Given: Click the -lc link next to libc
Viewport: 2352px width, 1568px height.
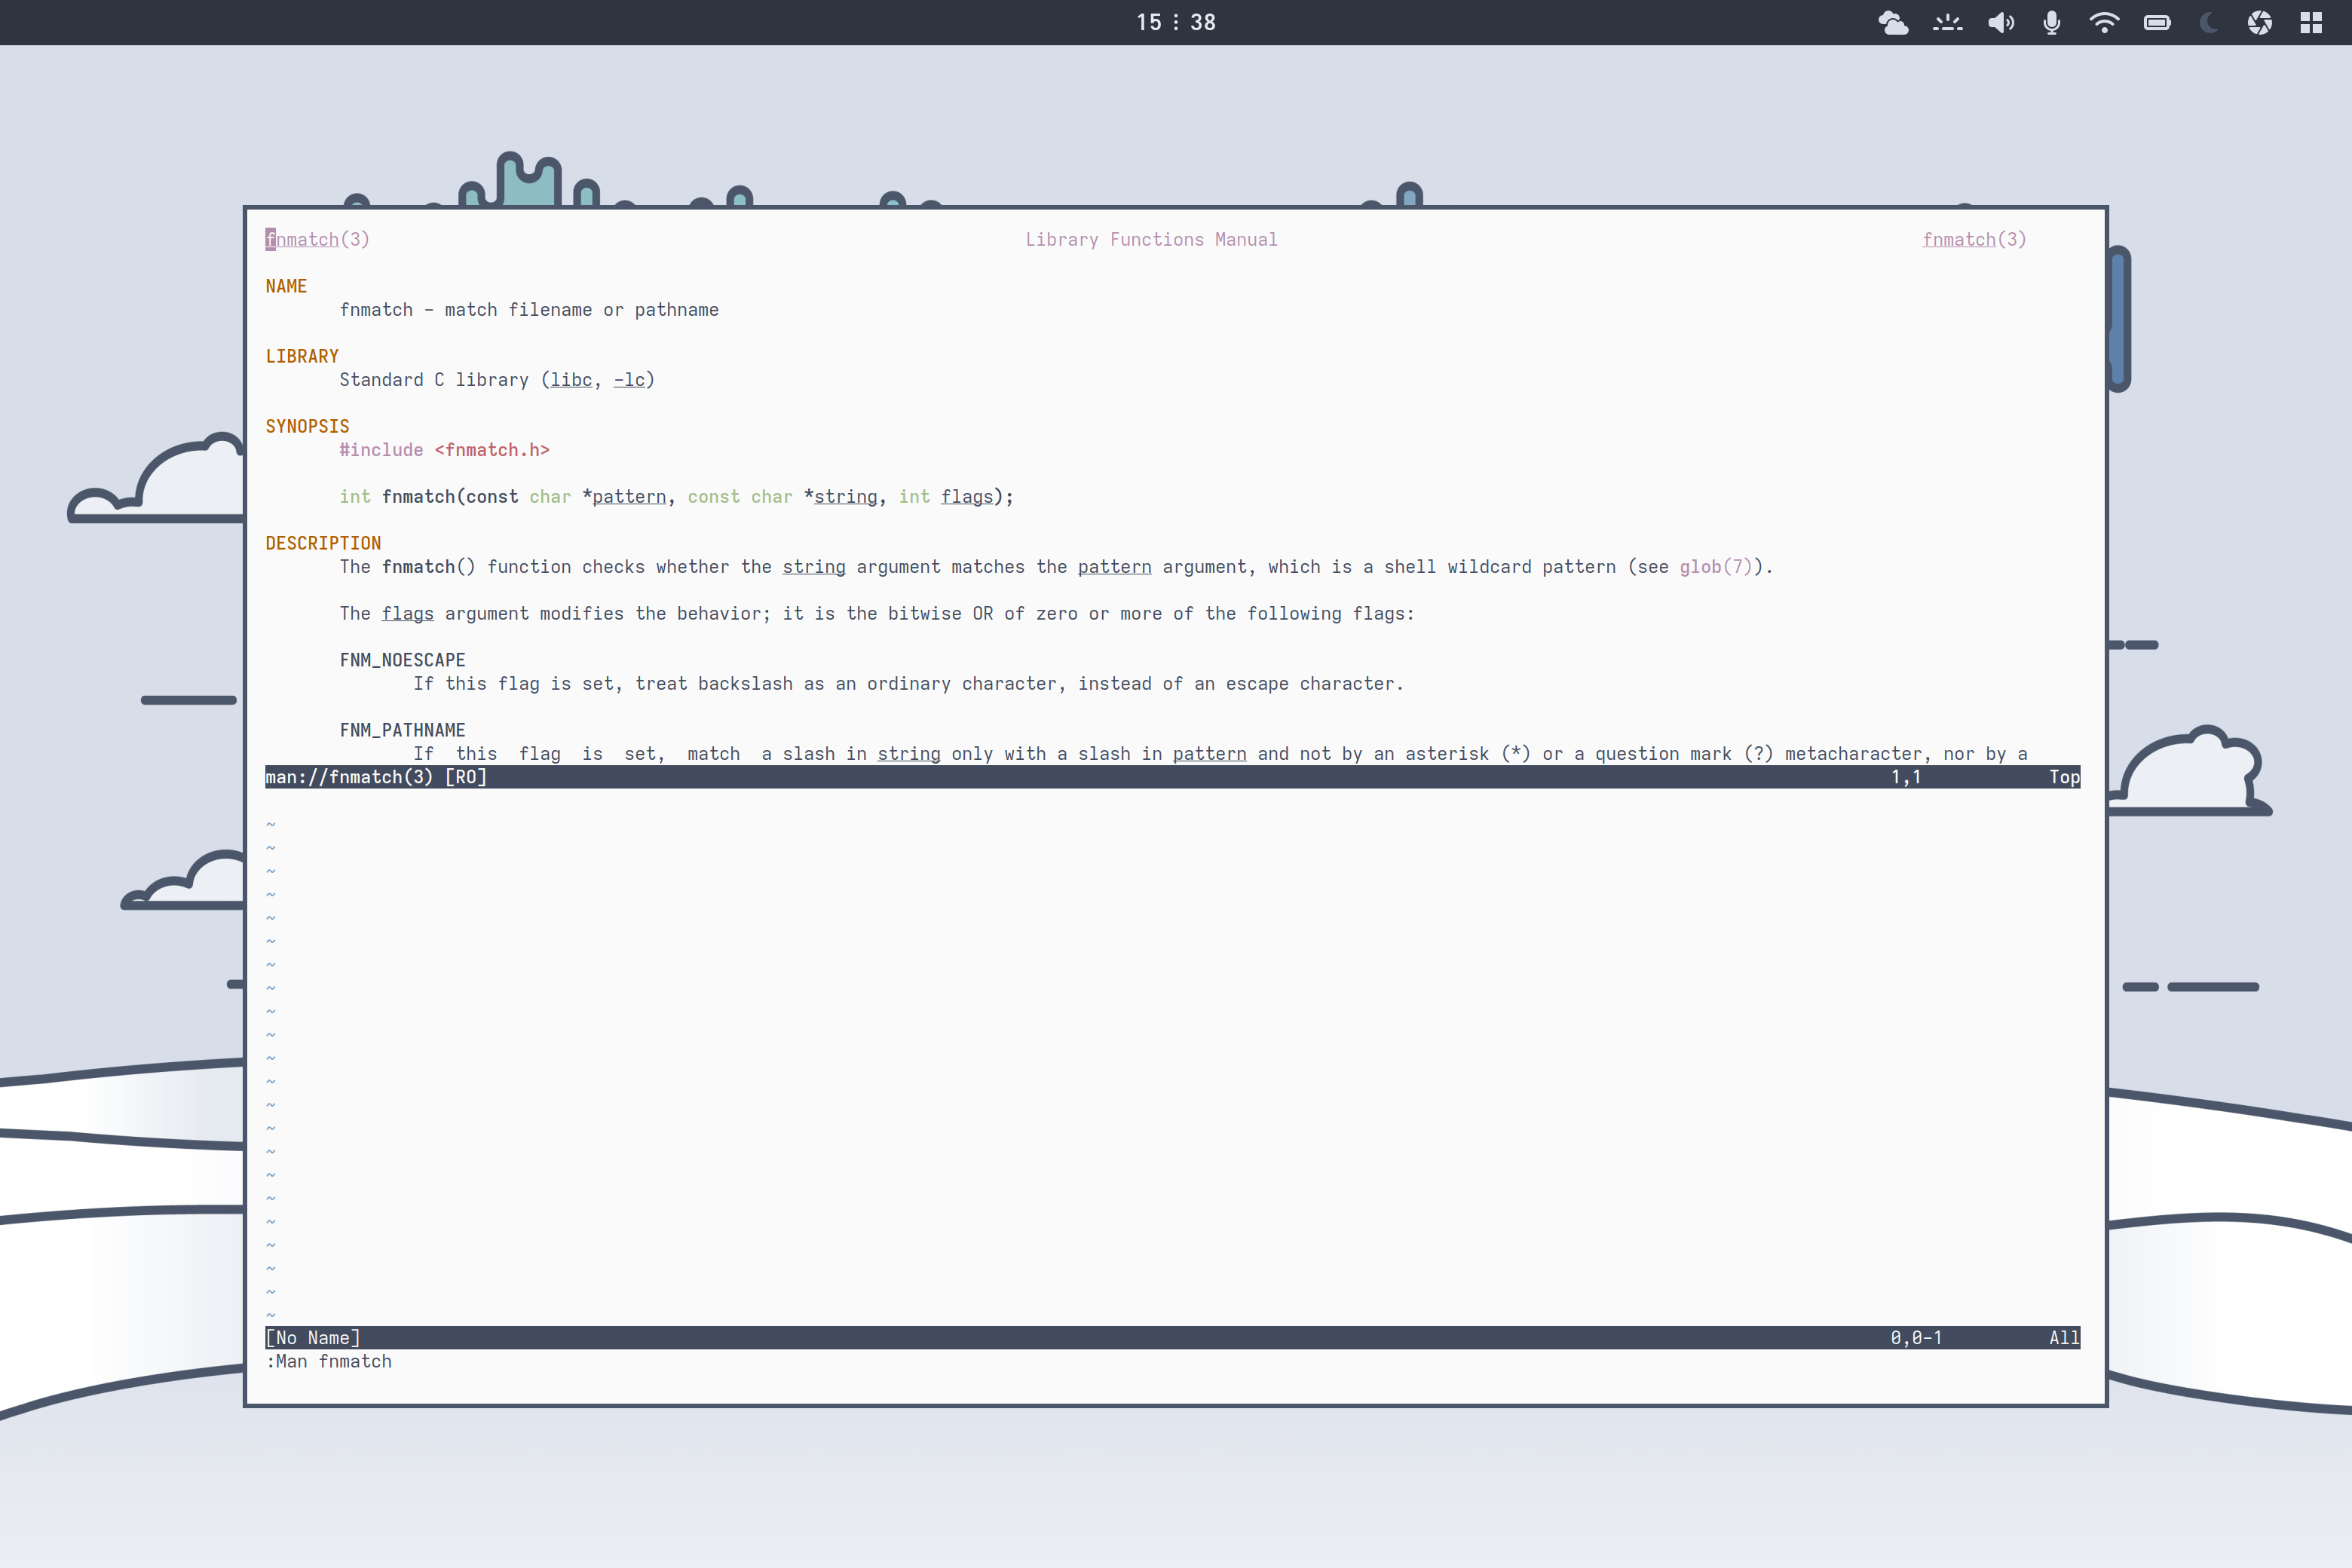Looking at the screenshot, I should click(629, 380).
